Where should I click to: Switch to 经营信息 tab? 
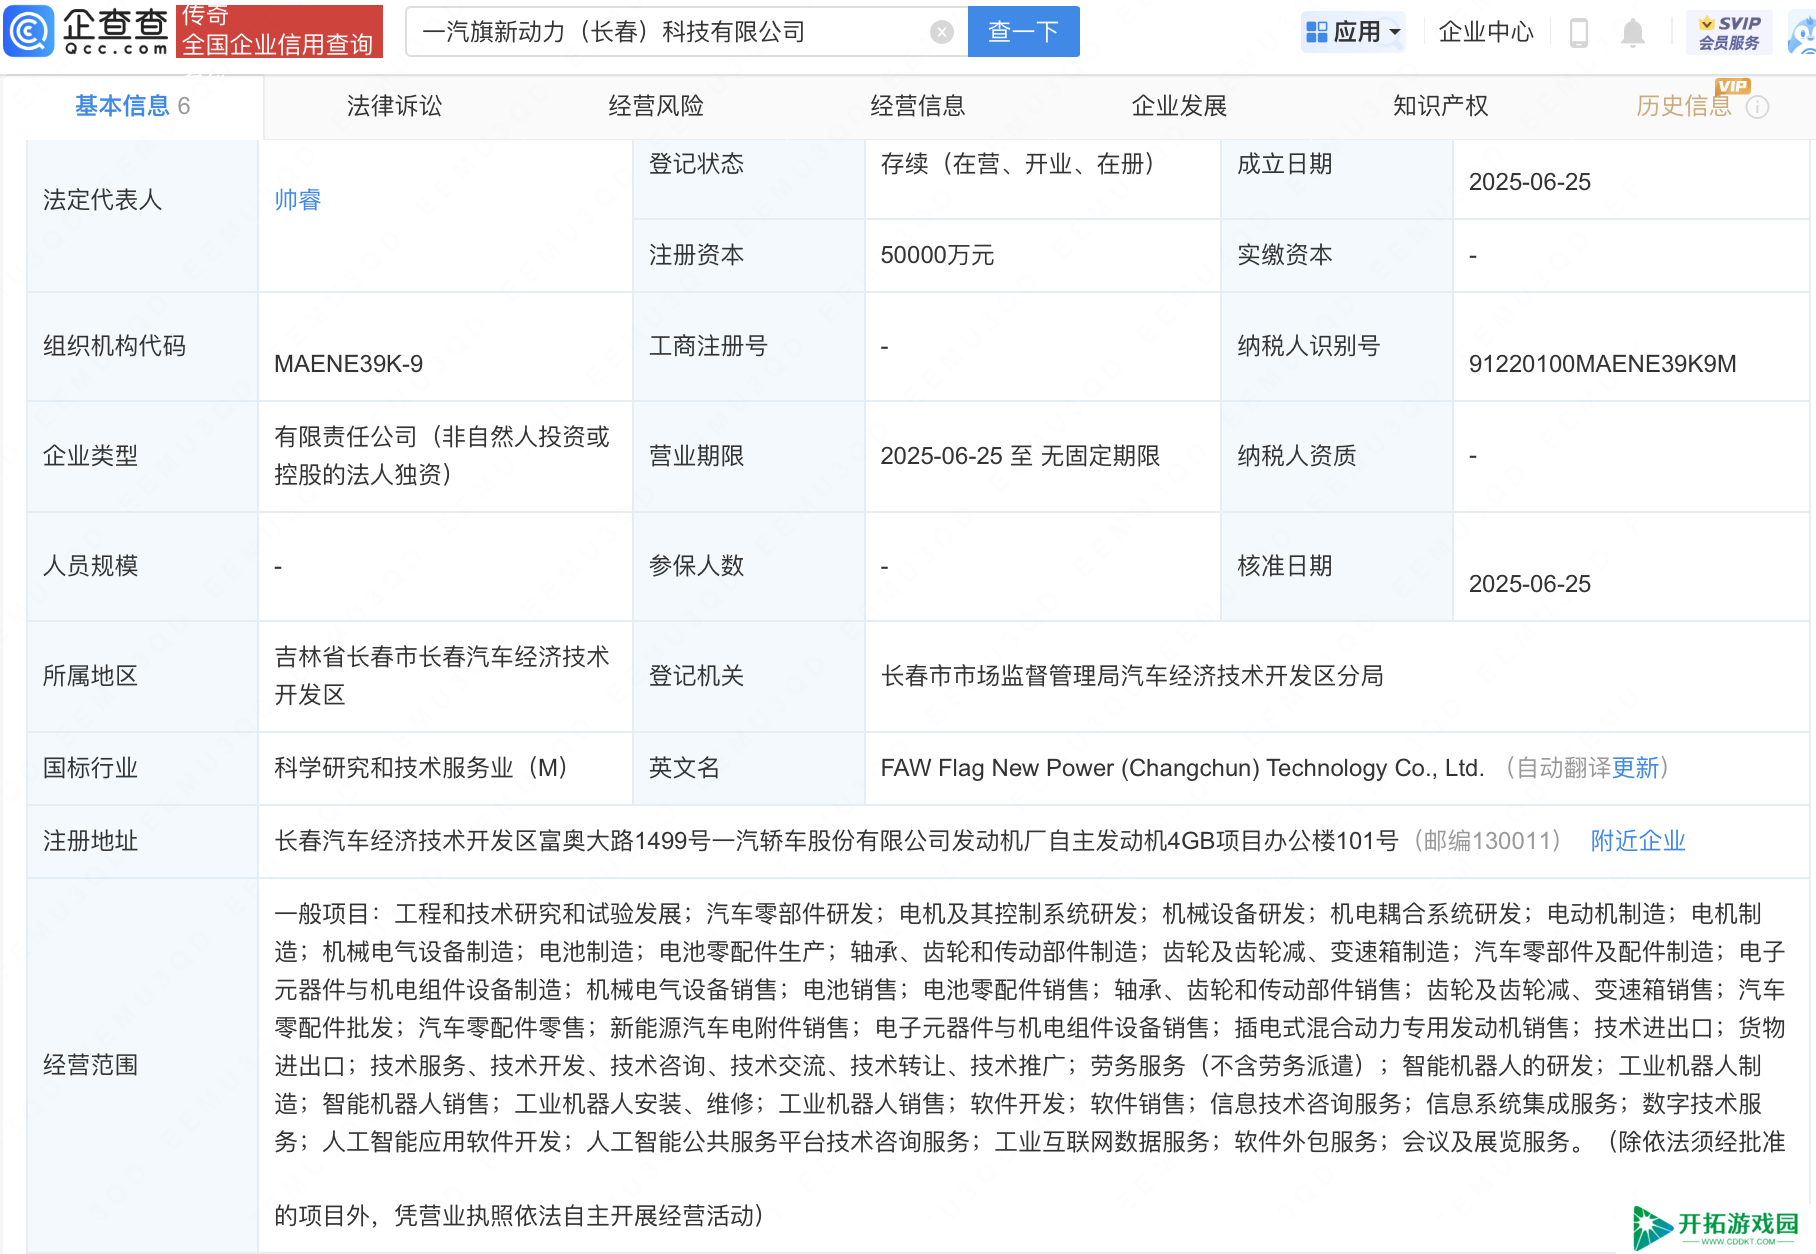[917, 106]
